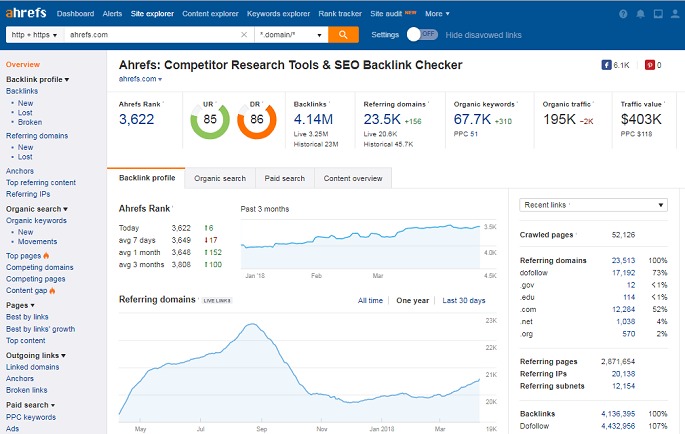Open Organic keywords in sidebar

[36, 221]
